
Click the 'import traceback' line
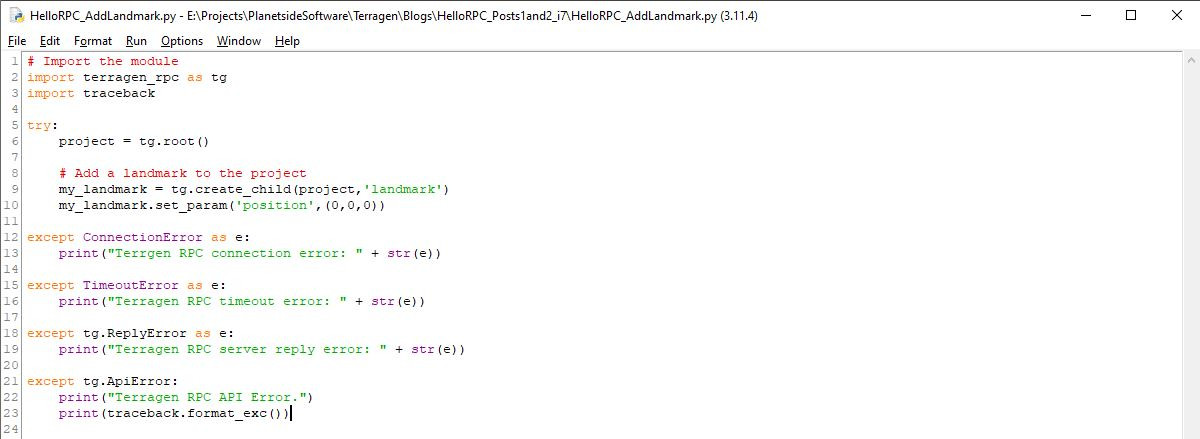point(91,93)
